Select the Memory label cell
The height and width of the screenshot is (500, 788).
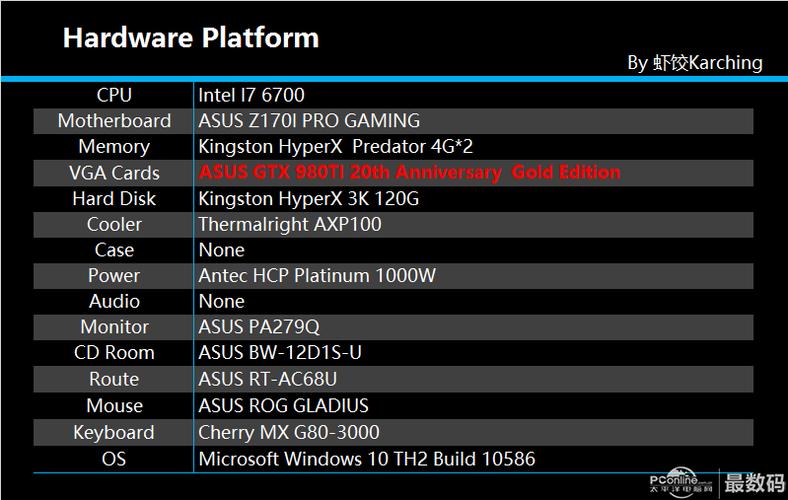pos(114,147)
